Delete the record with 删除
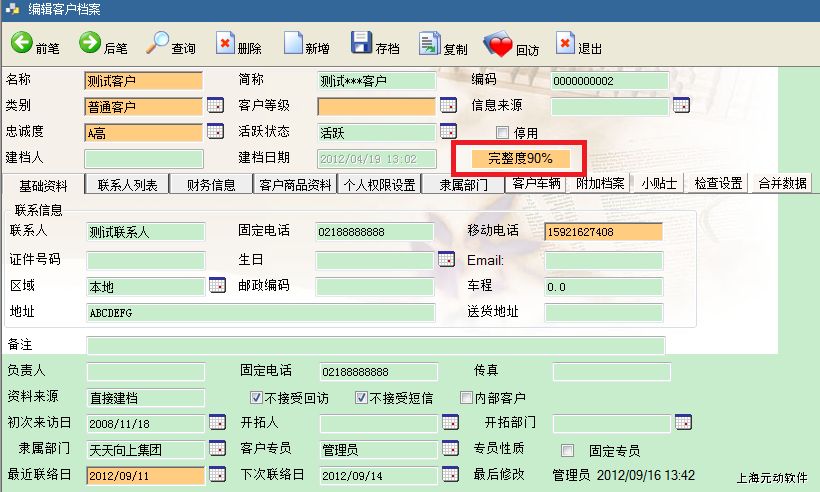 (238, 44)
